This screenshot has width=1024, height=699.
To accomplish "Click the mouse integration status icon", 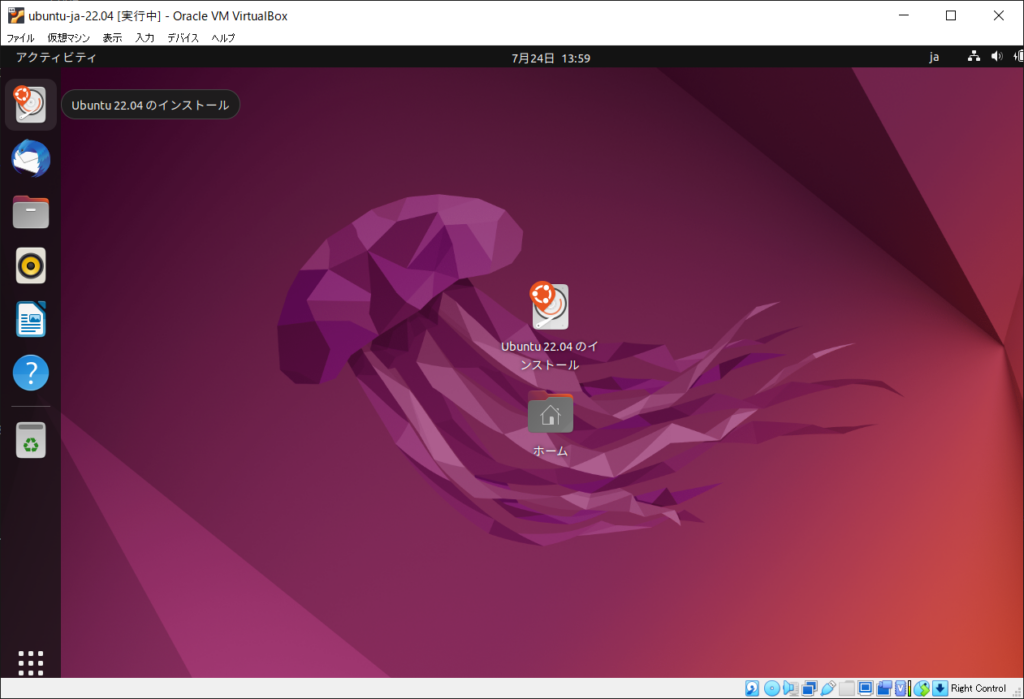I will [x=921, y=688].
